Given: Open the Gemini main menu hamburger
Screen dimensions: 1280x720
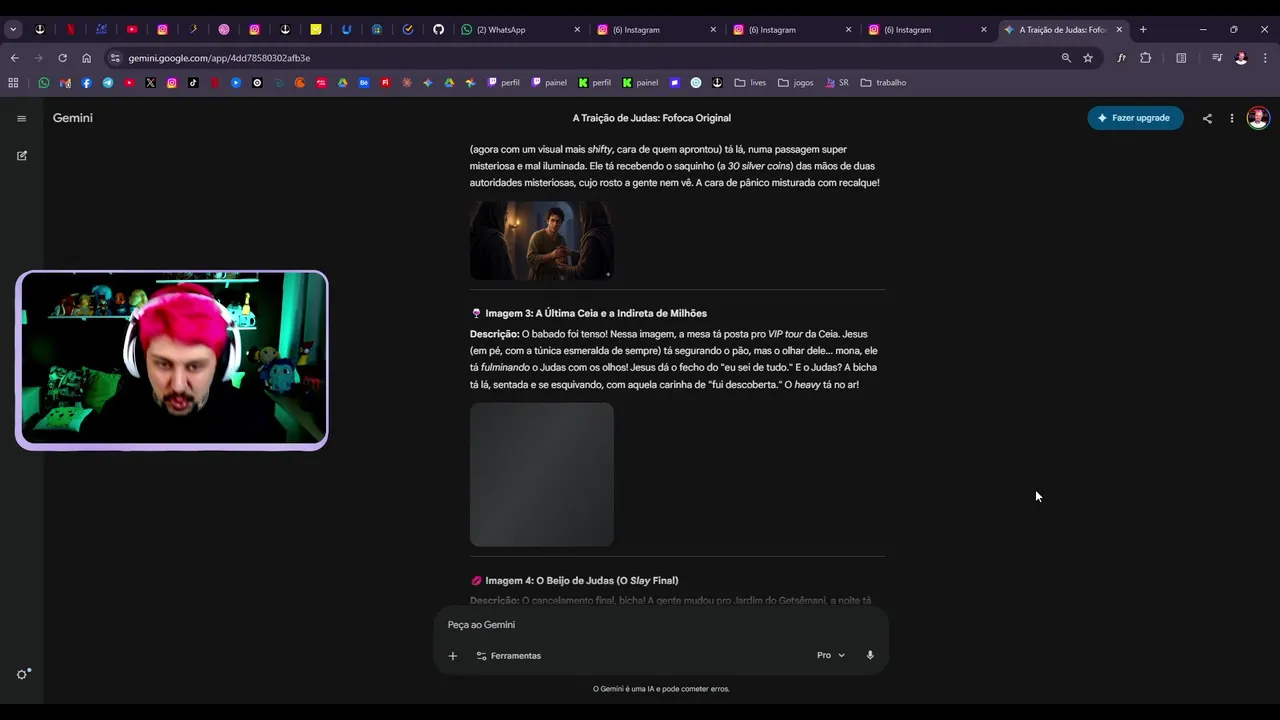Looking at the screenshot, I should [21, 118].
